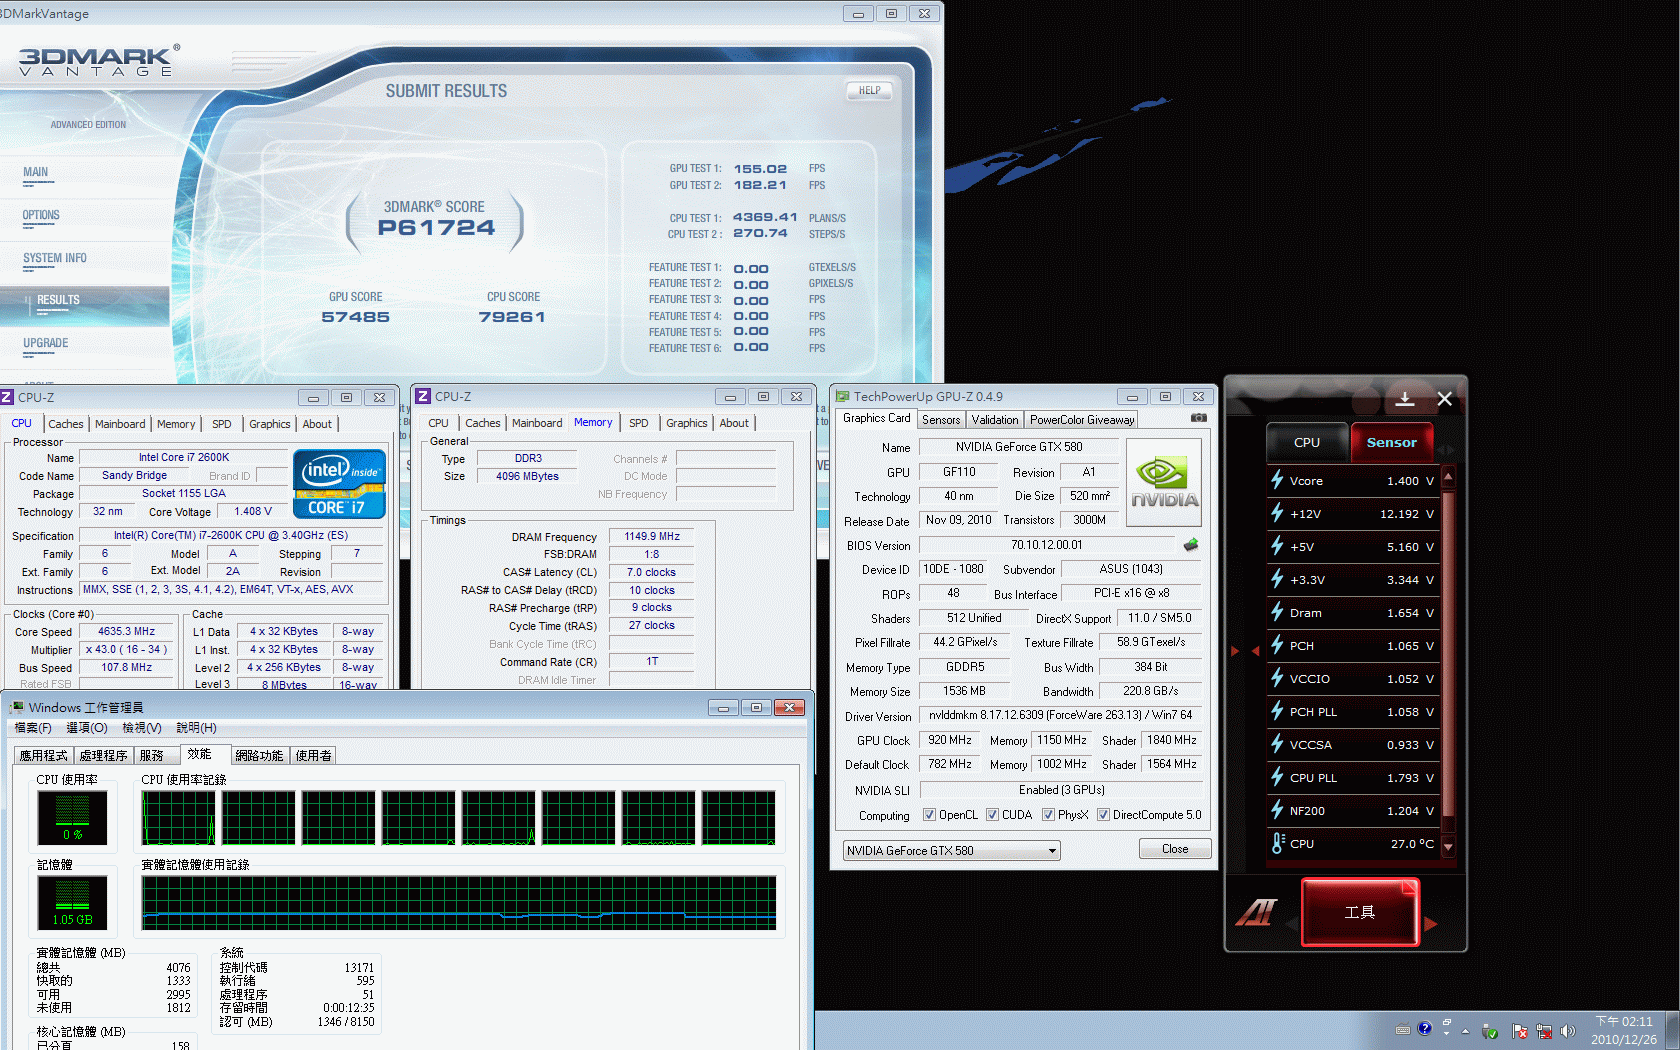Click the CPU temperature thermometer icon
The image size is (1680, 1050).
coord(1277,843)
